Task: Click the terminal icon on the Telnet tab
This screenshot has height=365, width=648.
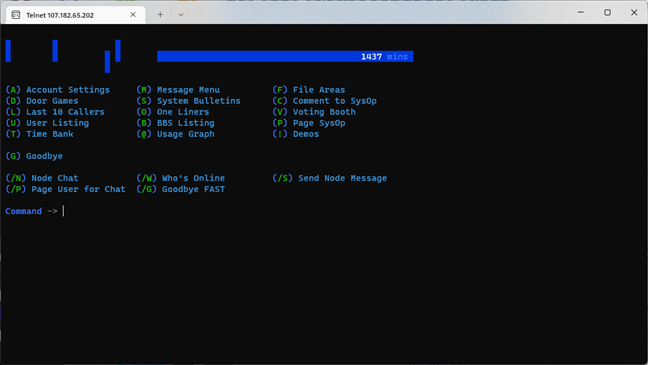Action: click(16, 15)
